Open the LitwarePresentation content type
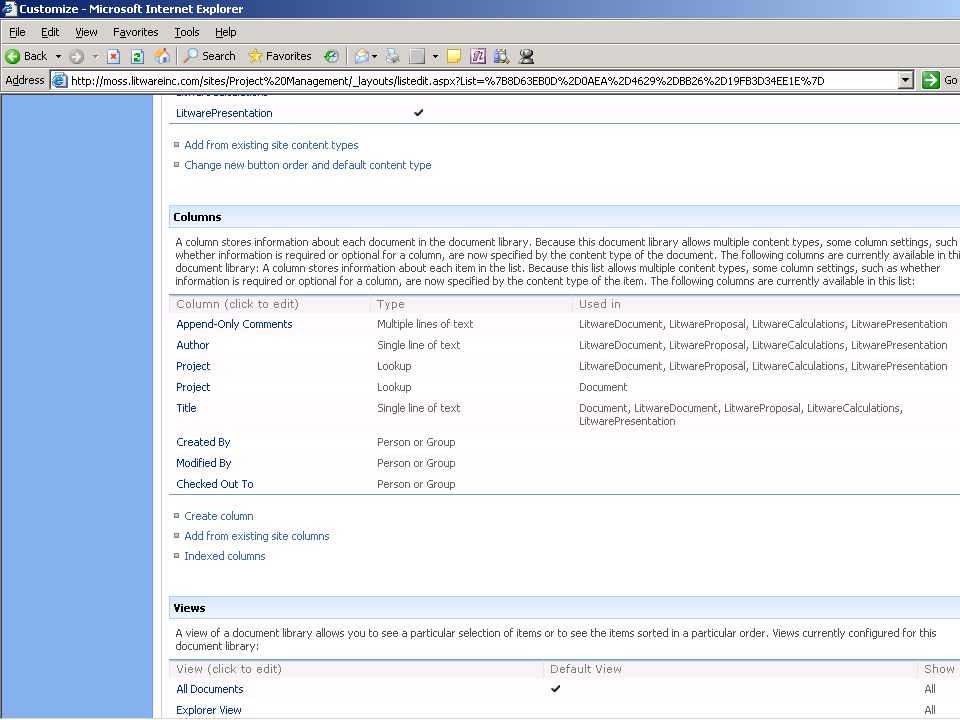 (x=224, y=113)
